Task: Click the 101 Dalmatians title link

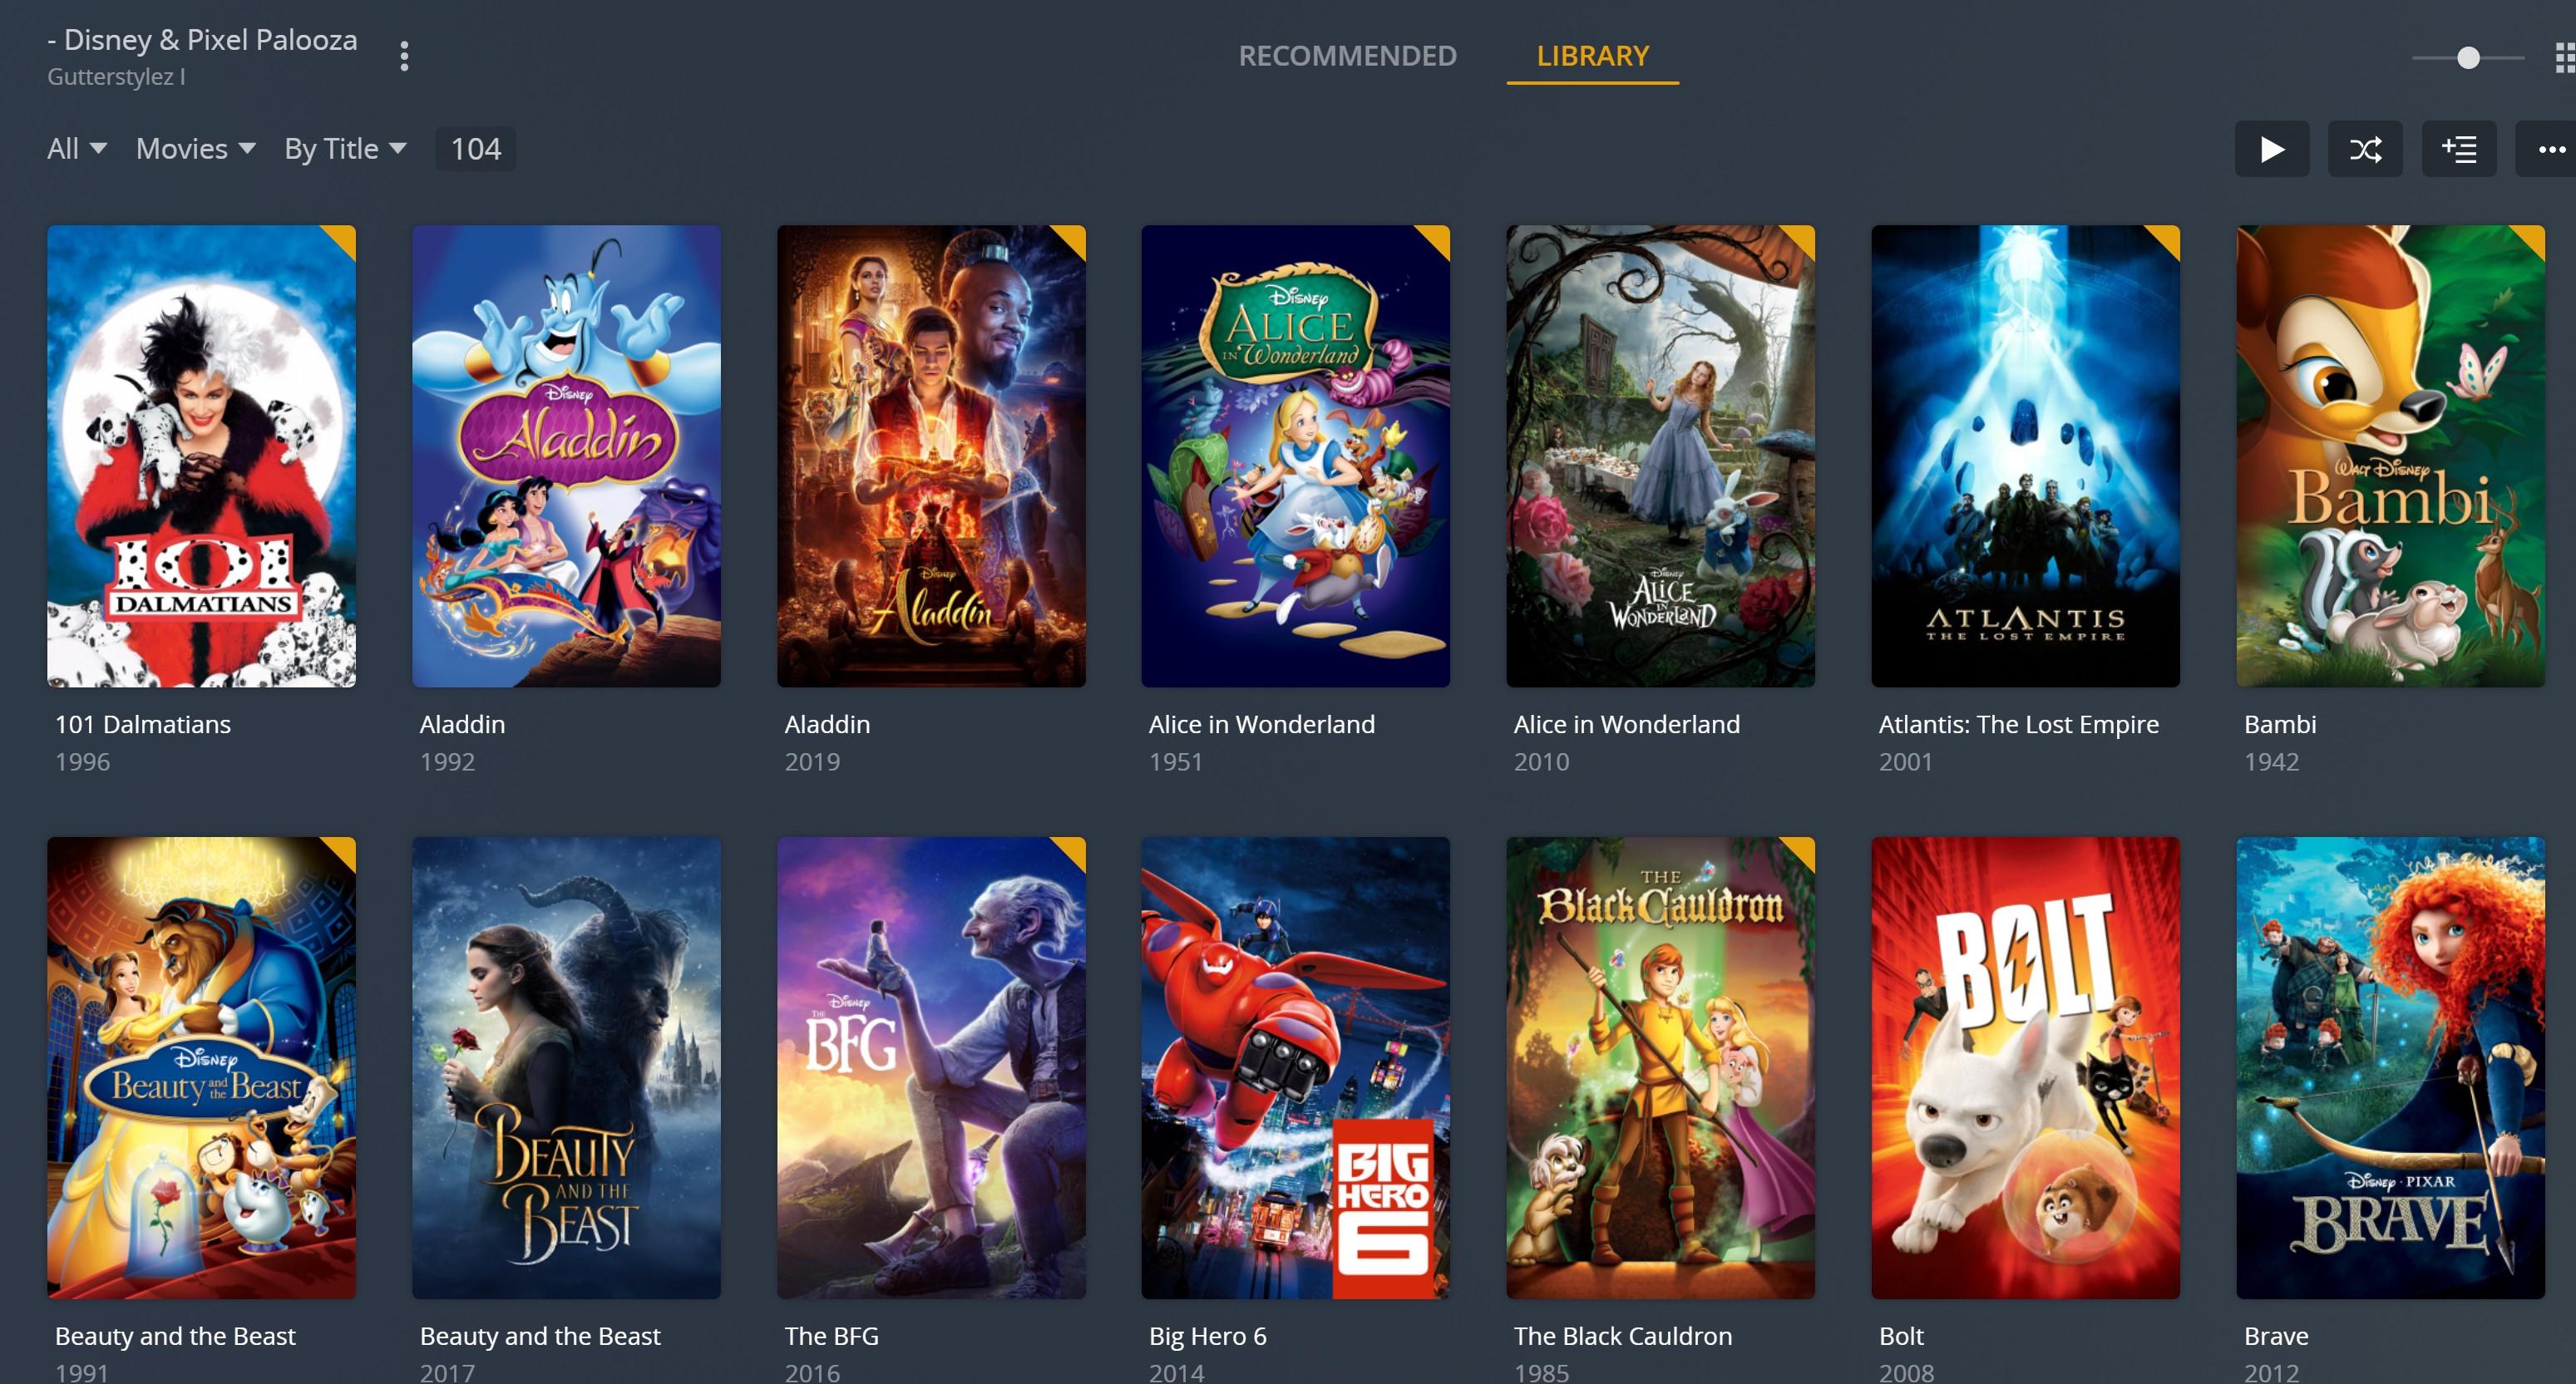Action: coord(142,724)
